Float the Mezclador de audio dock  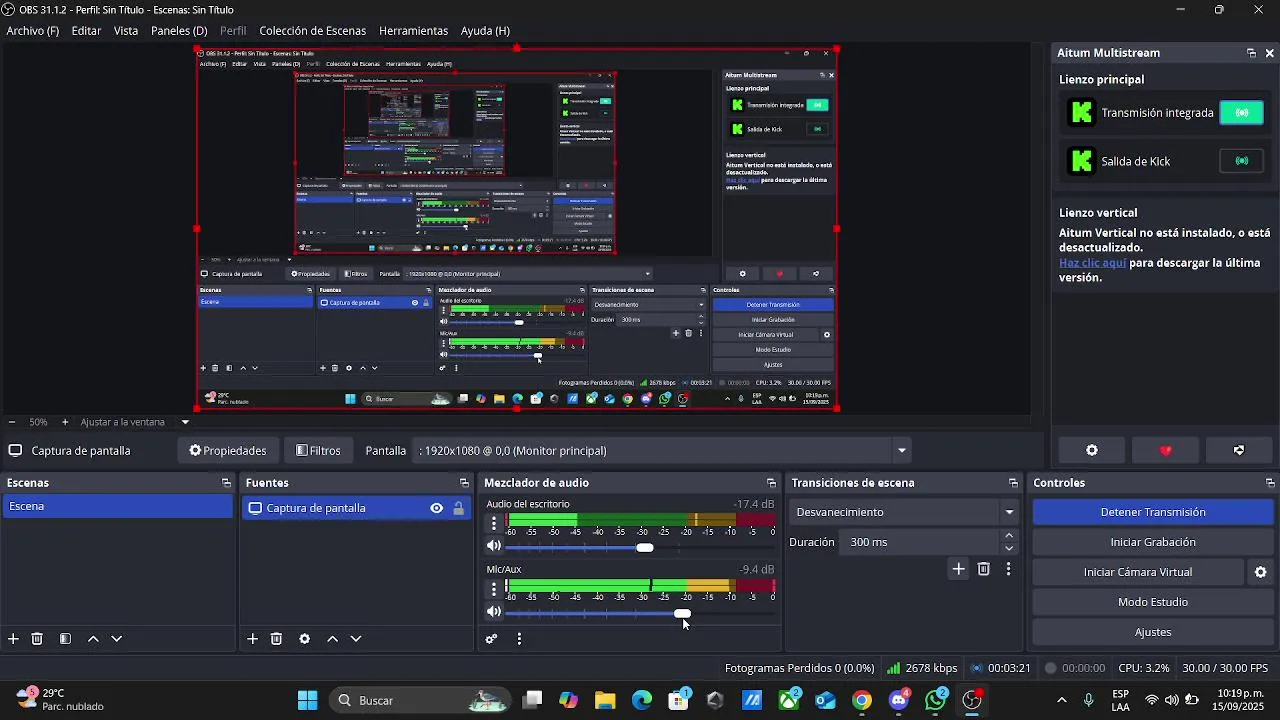(x=771, y=483)
